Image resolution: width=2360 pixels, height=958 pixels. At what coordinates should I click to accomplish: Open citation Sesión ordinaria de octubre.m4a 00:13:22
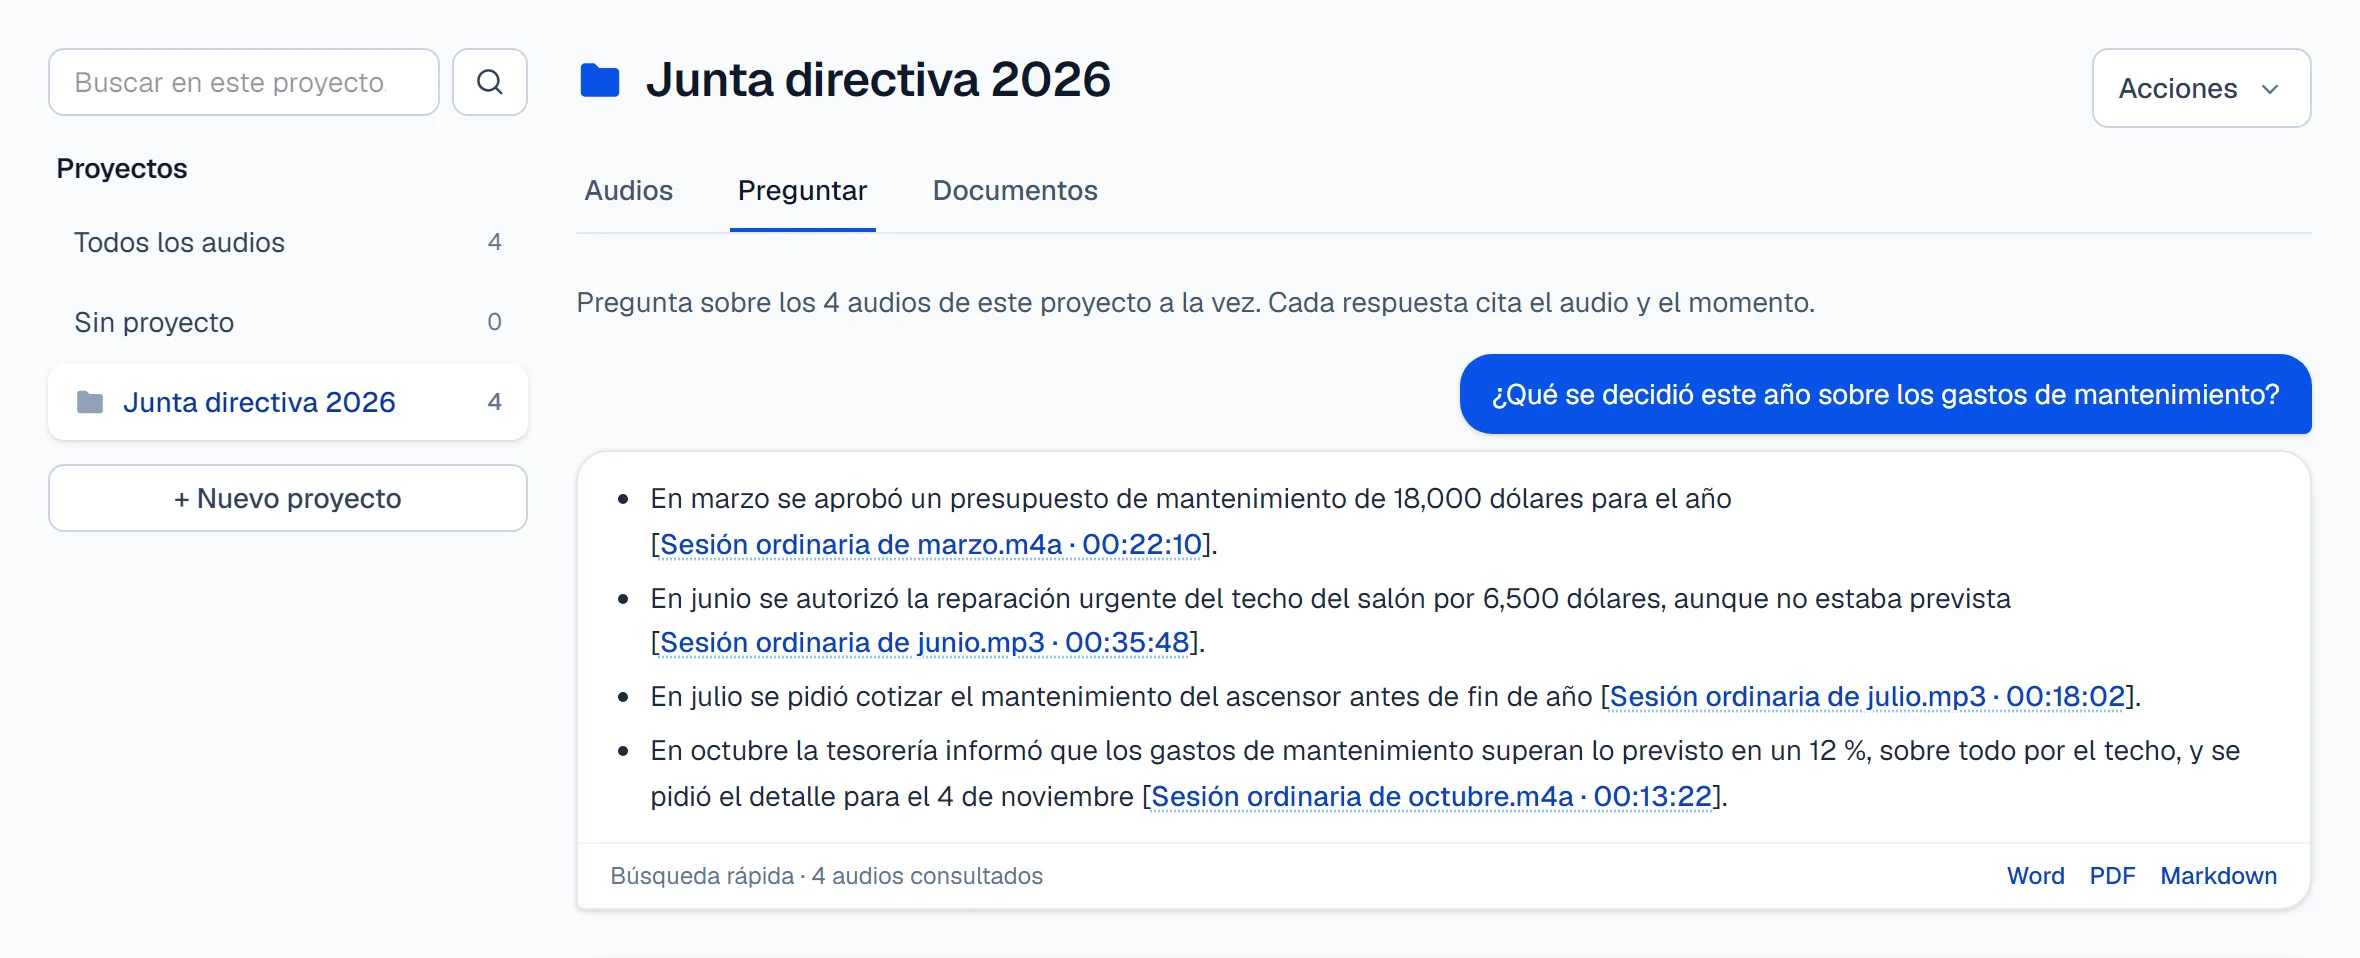(1432, 796)
